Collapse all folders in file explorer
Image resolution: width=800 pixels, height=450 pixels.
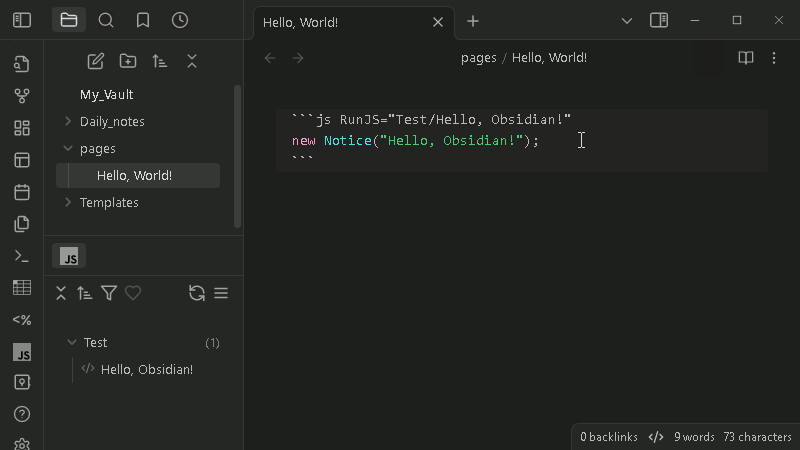coord(192,61)
